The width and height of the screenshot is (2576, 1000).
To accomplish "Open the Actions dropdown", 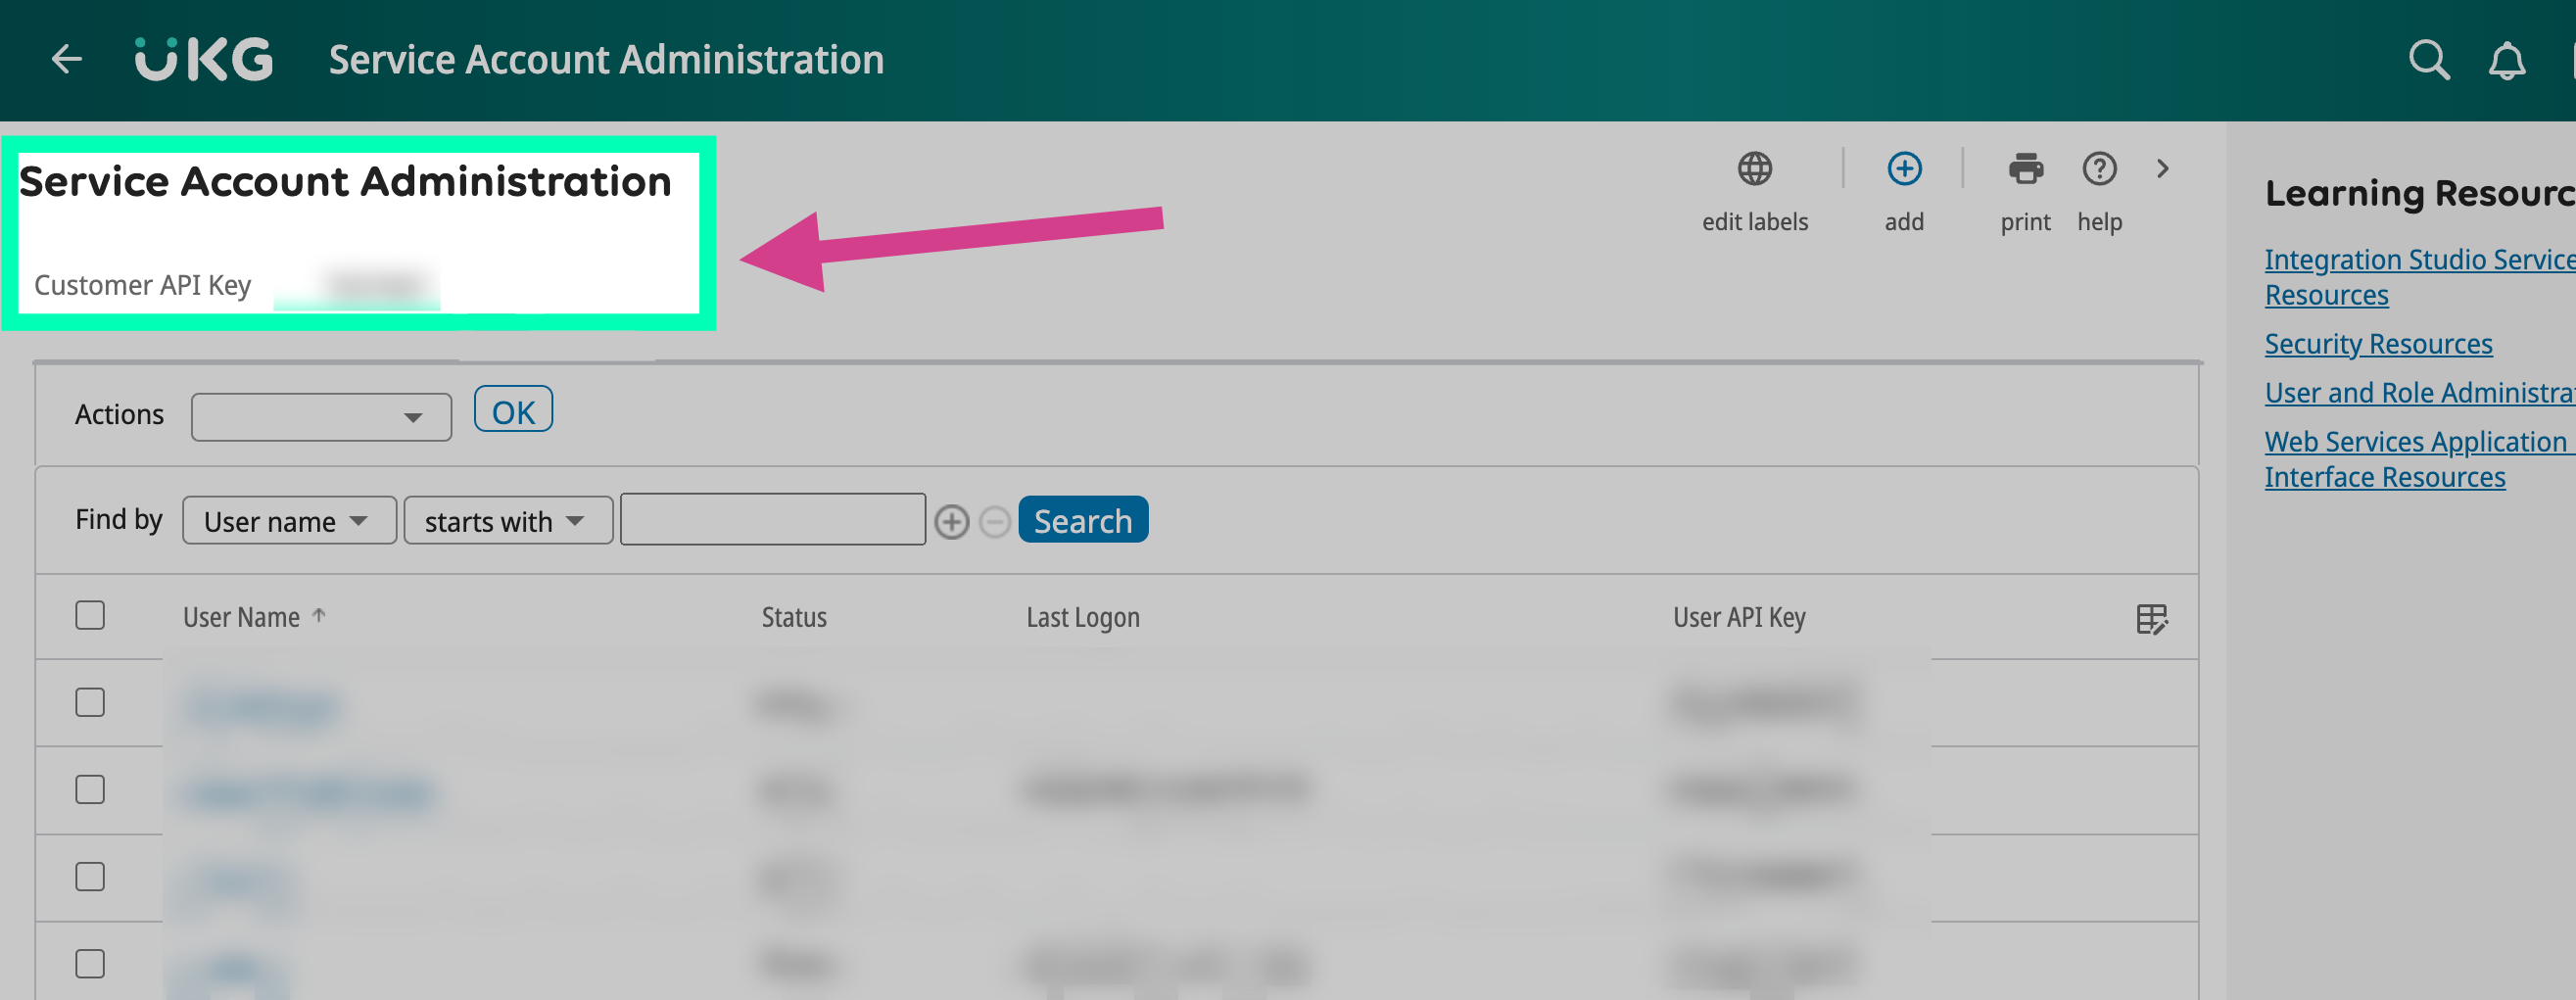I will pyautogui.click(x=321, y=417).
